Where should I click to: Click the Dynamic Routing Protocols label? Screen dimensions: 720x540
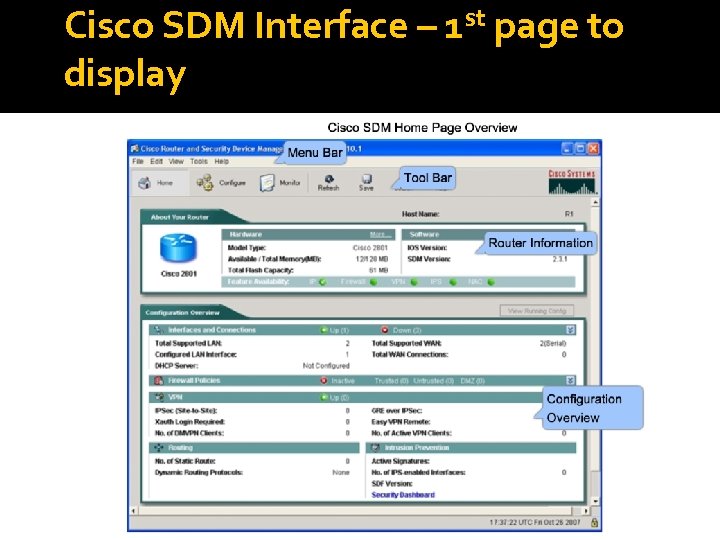pyautogui.click(x=199, y=472)
